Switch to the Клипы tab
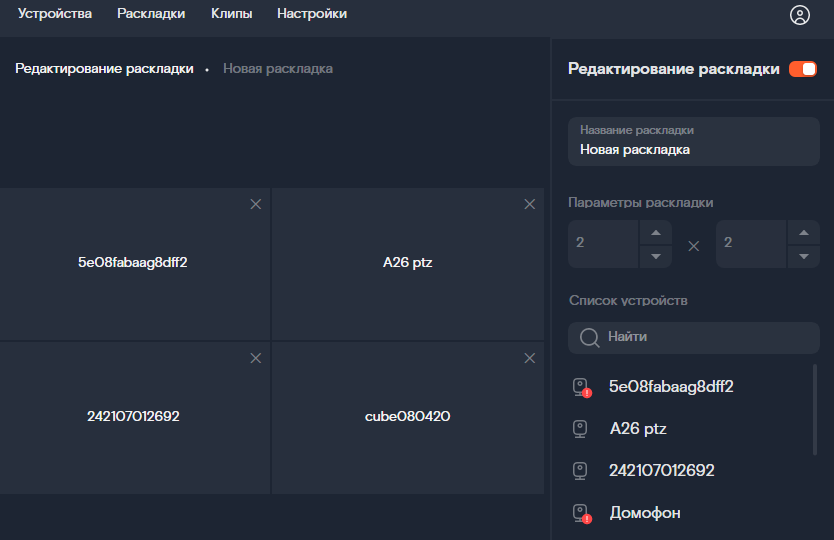 click(231, 14)
